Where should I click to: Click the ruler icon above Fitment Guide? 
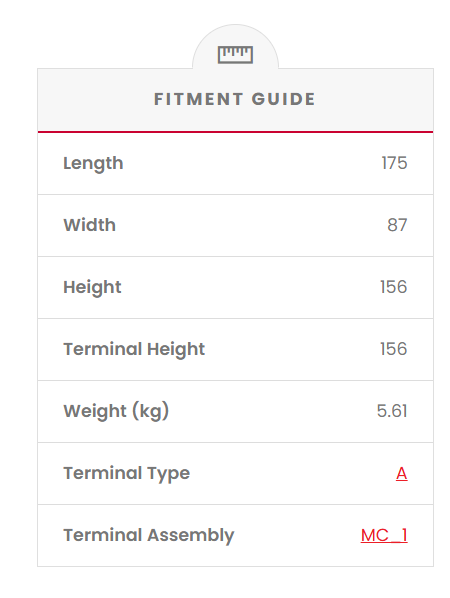[235, 55]
